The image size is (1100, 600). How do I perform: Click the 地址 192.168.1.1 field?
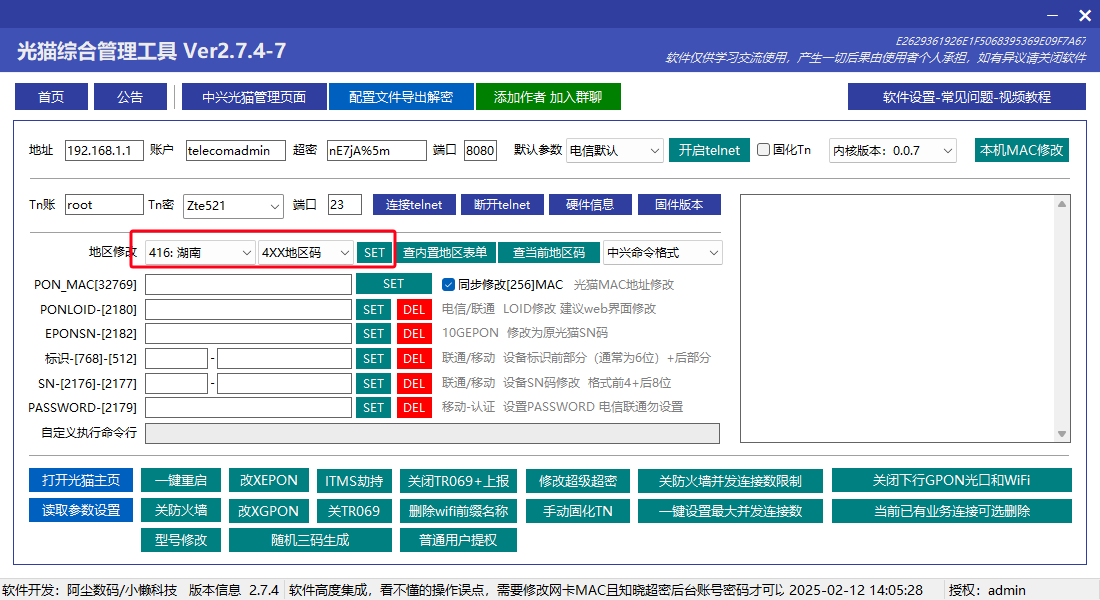click(104, 150)
